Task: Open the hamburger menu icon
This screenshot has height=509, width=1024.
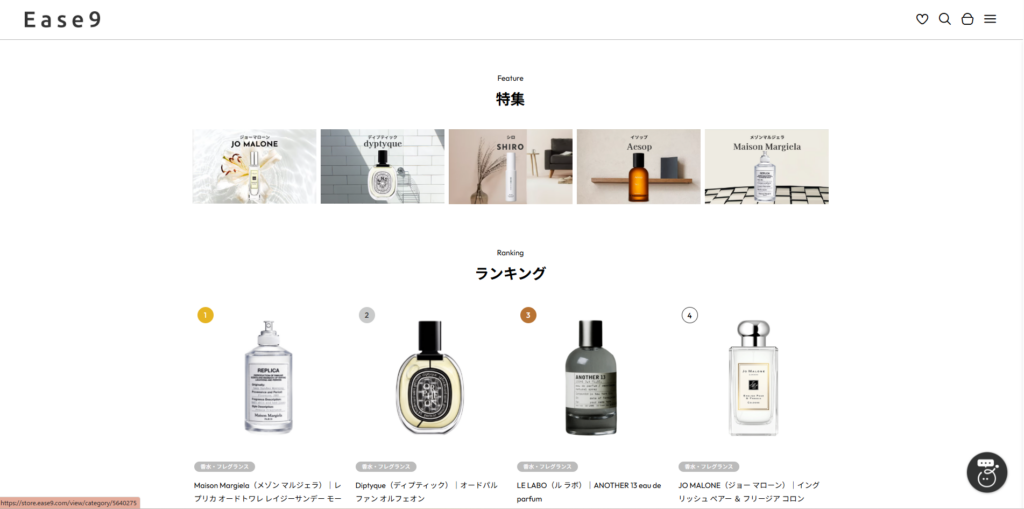Action: [990, 20]
